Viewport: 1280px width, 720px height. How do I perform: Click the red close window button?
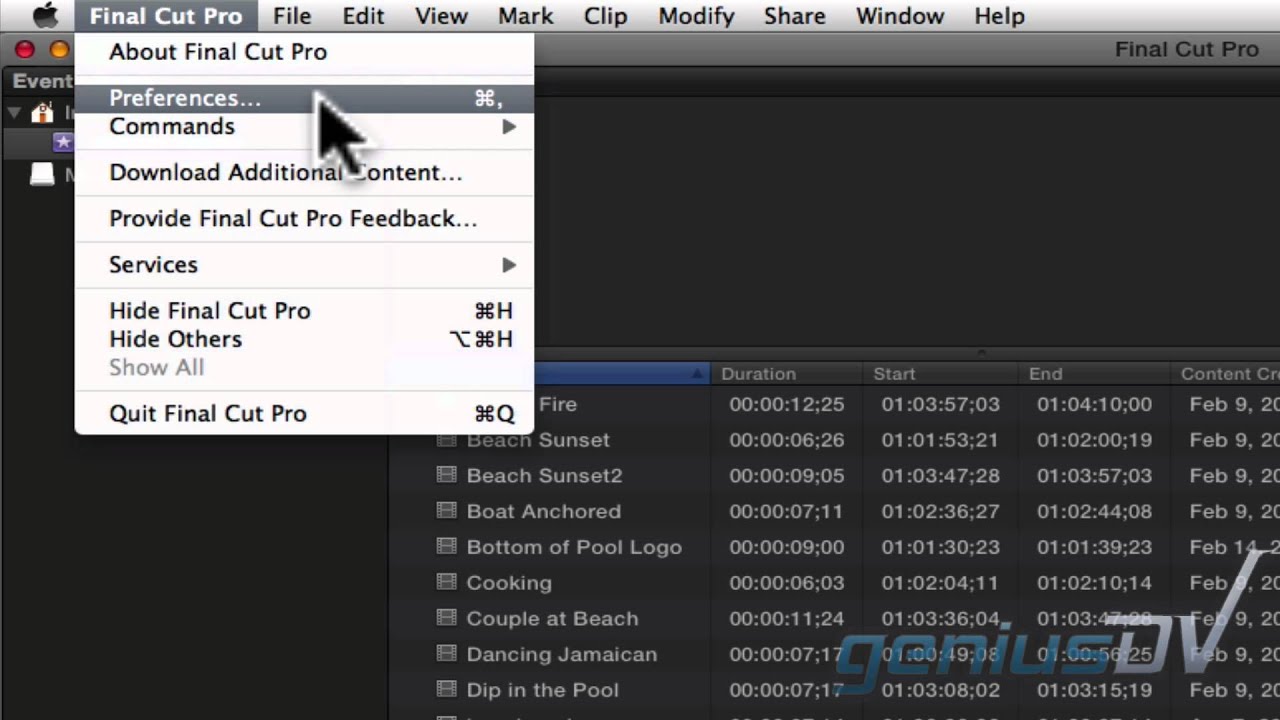tap(25, 49)
